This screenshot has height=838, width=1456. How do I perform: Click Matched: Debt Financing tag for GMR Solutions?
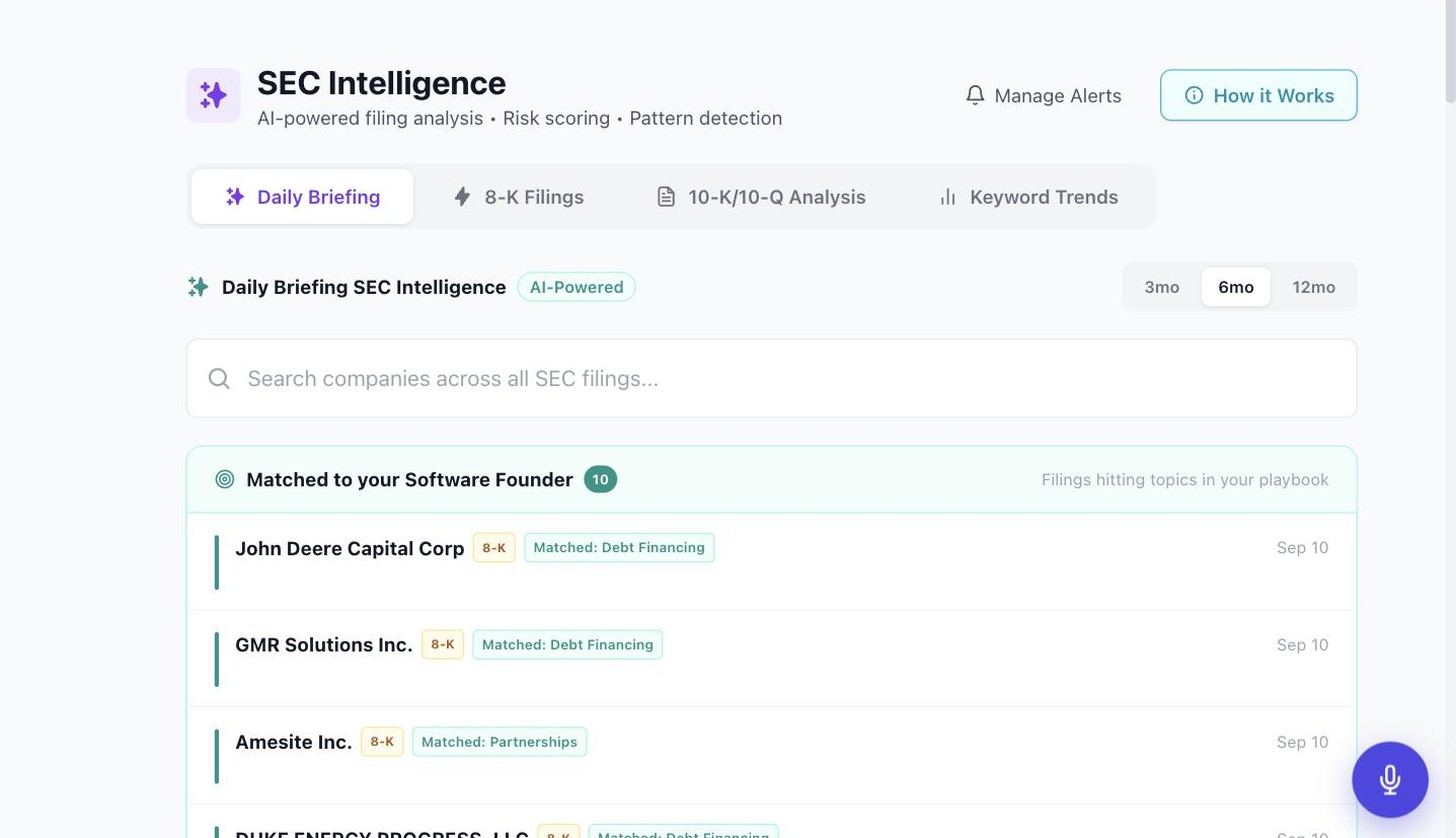point(567,645)
